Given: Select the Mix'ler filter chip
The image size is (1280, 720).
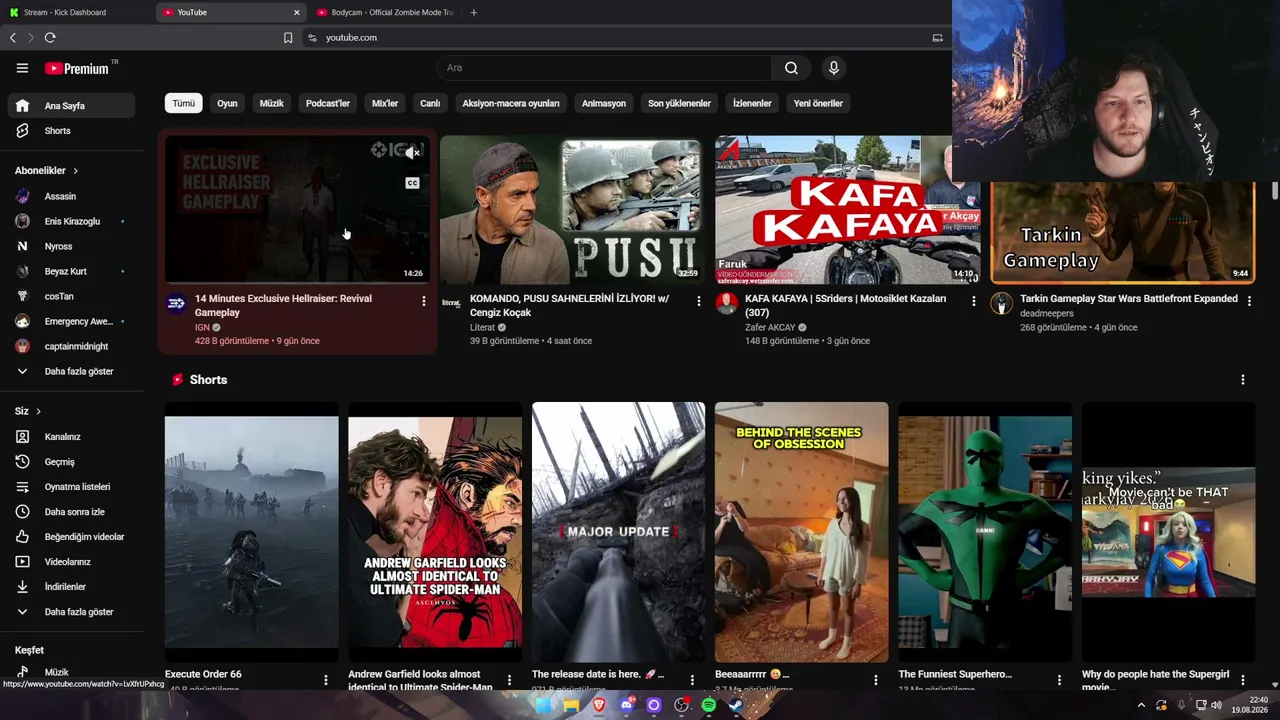Looking at the screenshot, I should 385,103.
